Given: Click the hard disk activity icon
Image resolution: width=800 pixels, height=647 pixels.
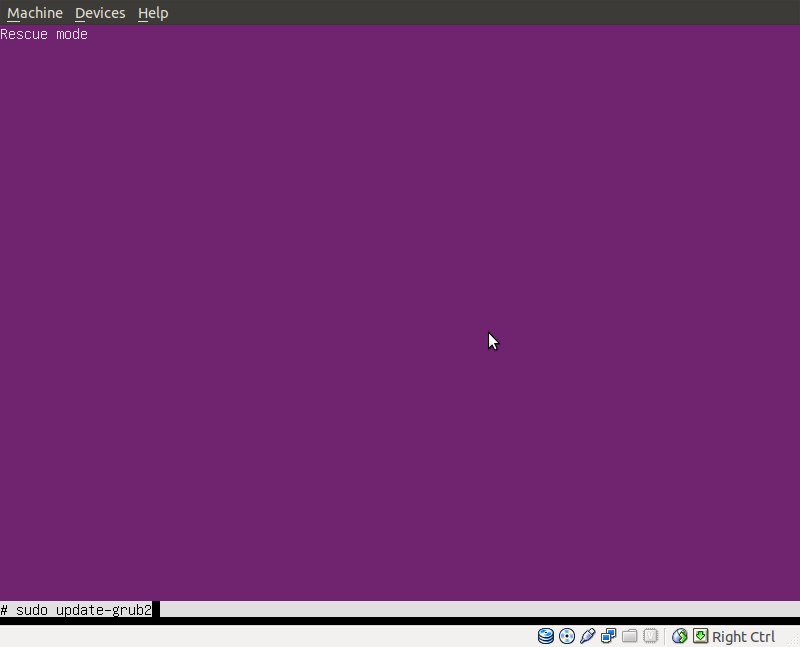Looking at the screenshot, I should click(546, 636).
